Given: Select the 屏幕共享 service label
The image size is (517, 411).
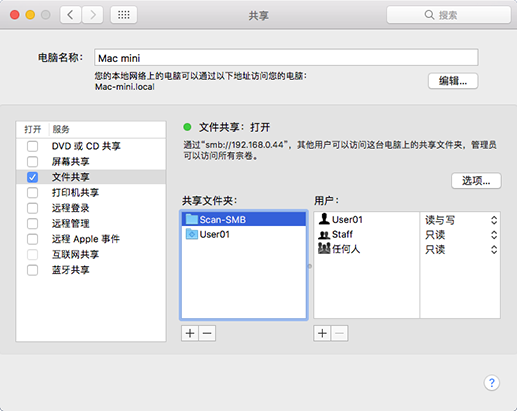Looking at the screenshot, I should (x=70, y=162).
